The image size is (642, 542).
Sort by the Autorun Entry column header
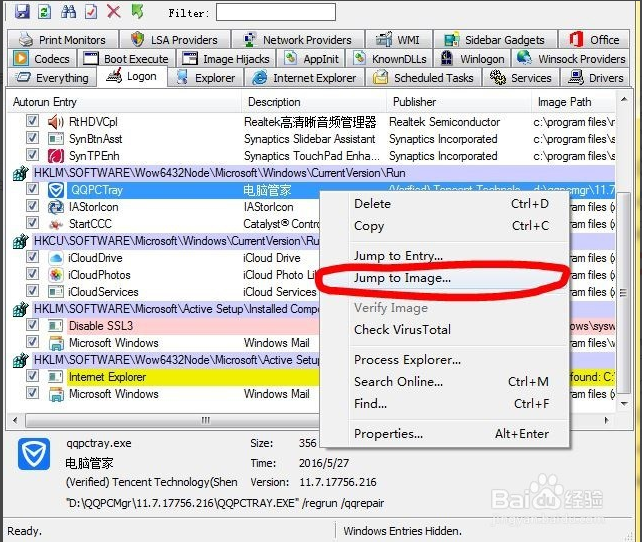click(124, 102)
